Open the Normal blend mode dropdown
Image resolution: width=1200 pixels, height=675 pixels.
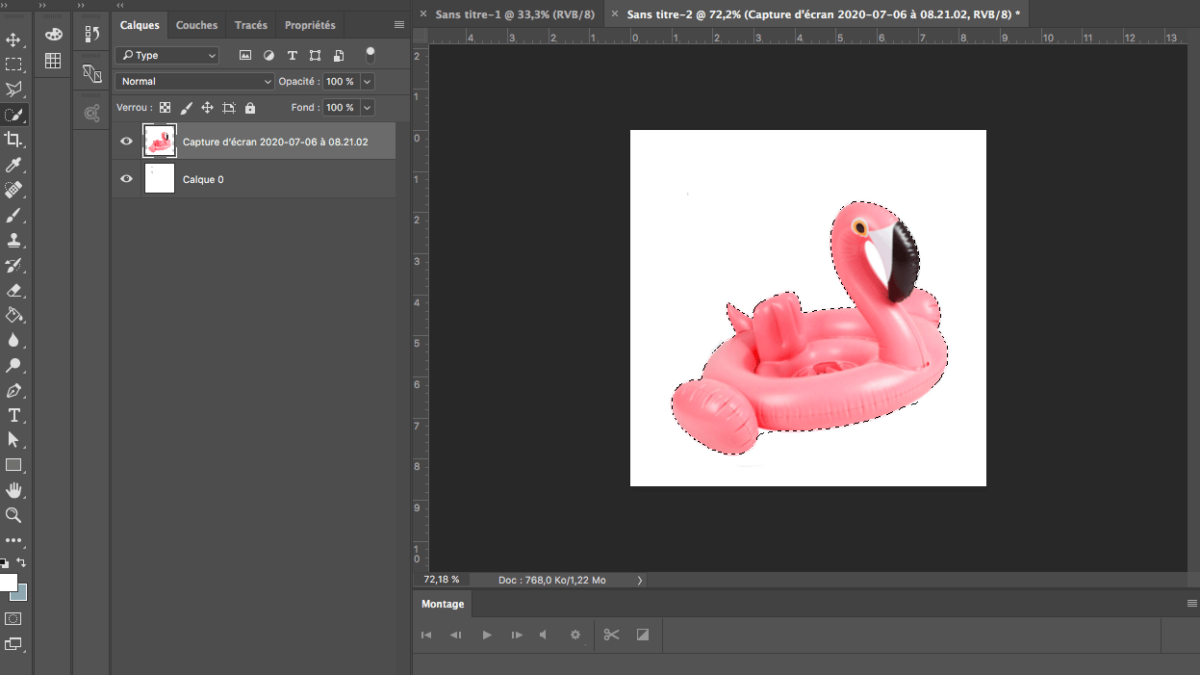click(194, 81)
